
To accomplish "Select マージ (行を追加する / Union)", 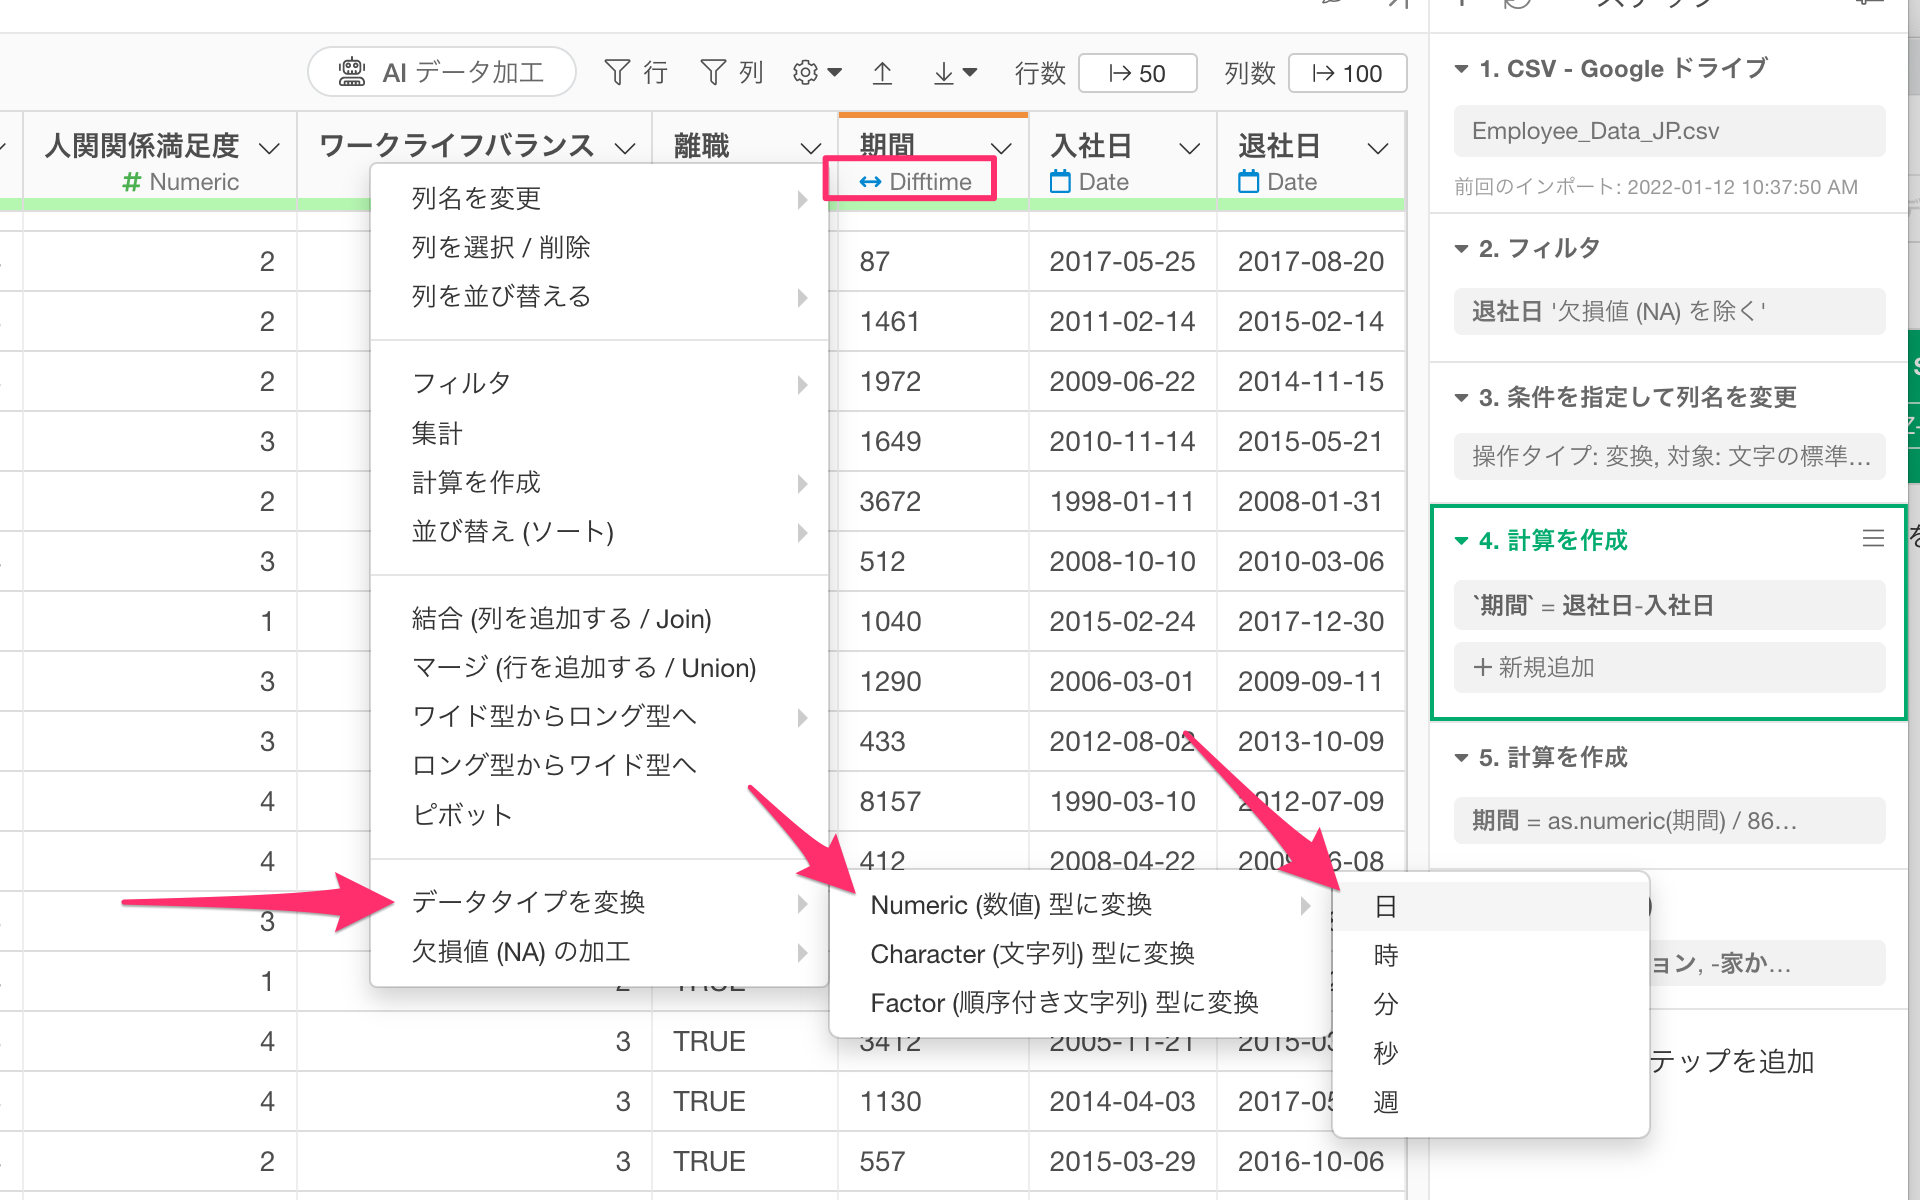I will (599, 668).
